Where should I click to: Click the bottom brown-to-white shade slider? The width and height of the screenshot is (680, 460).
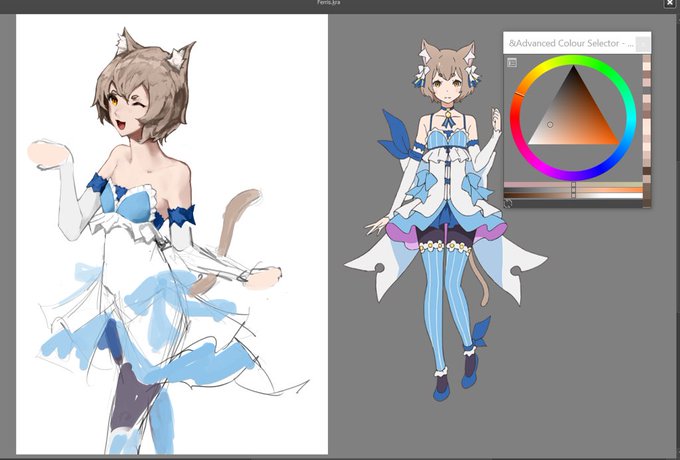(573, 196)
